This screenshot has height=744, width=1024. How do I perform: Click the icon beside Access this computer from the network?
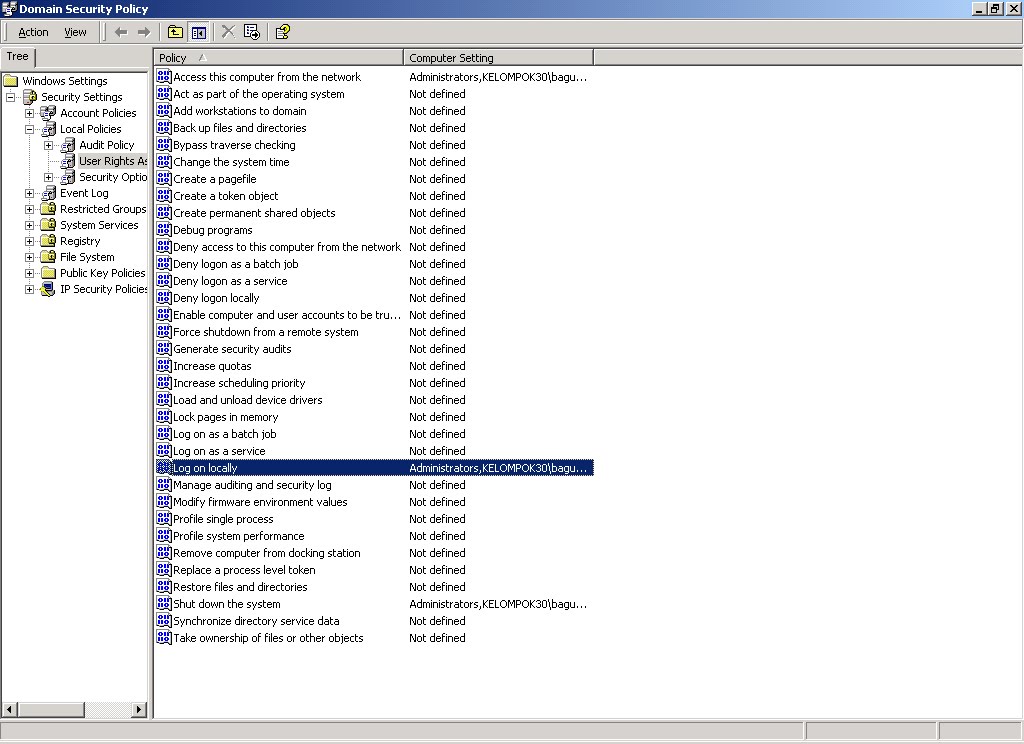point(164,76)
